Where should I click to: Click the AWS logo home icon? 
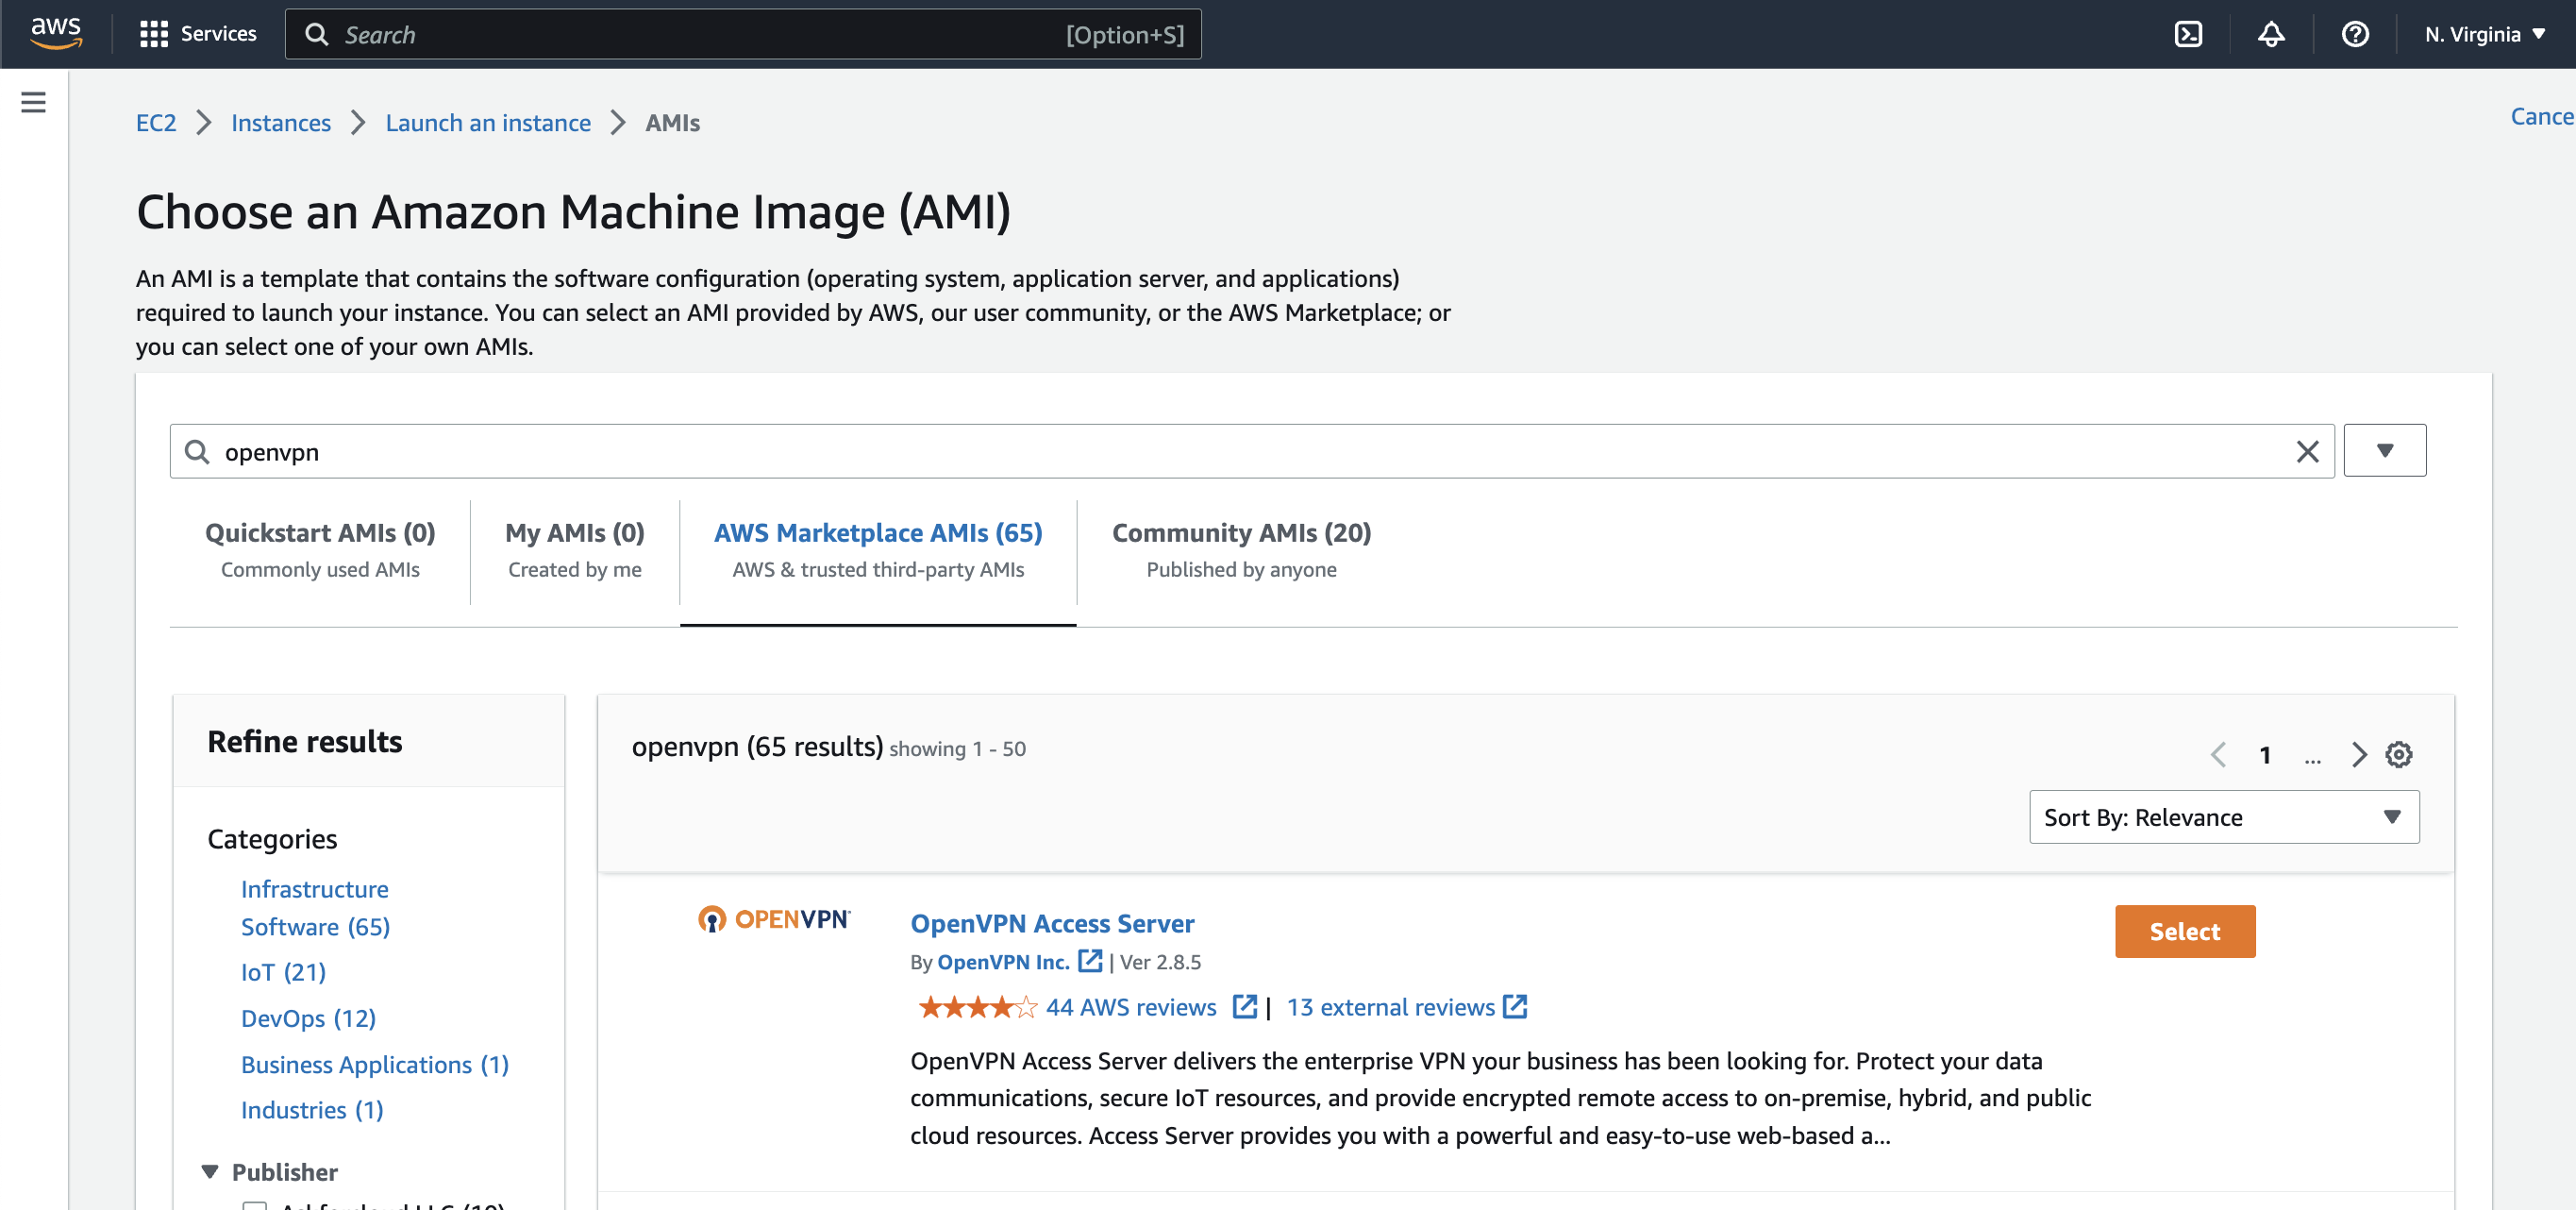(x=56, y=33)
